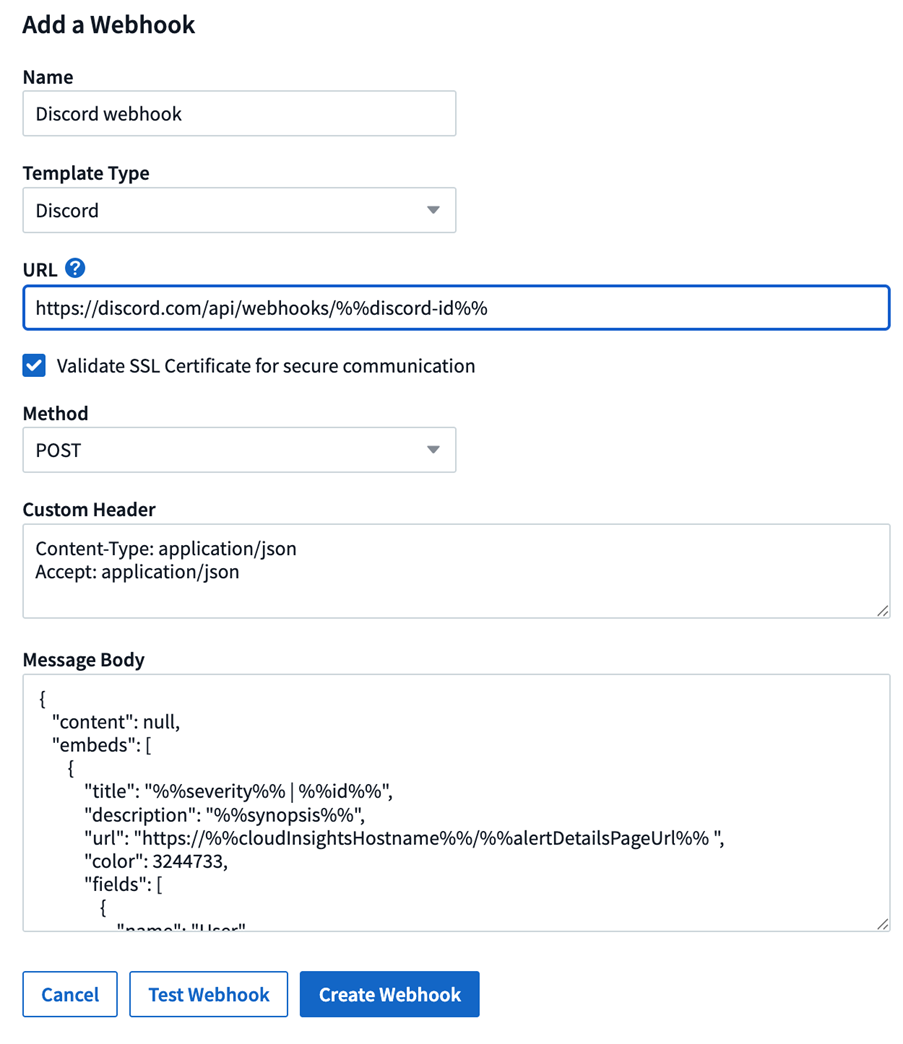Expand the Template Type dropdown arrow
The height and width of the screenshot is (1044, 903).
[x=433, y=211]
